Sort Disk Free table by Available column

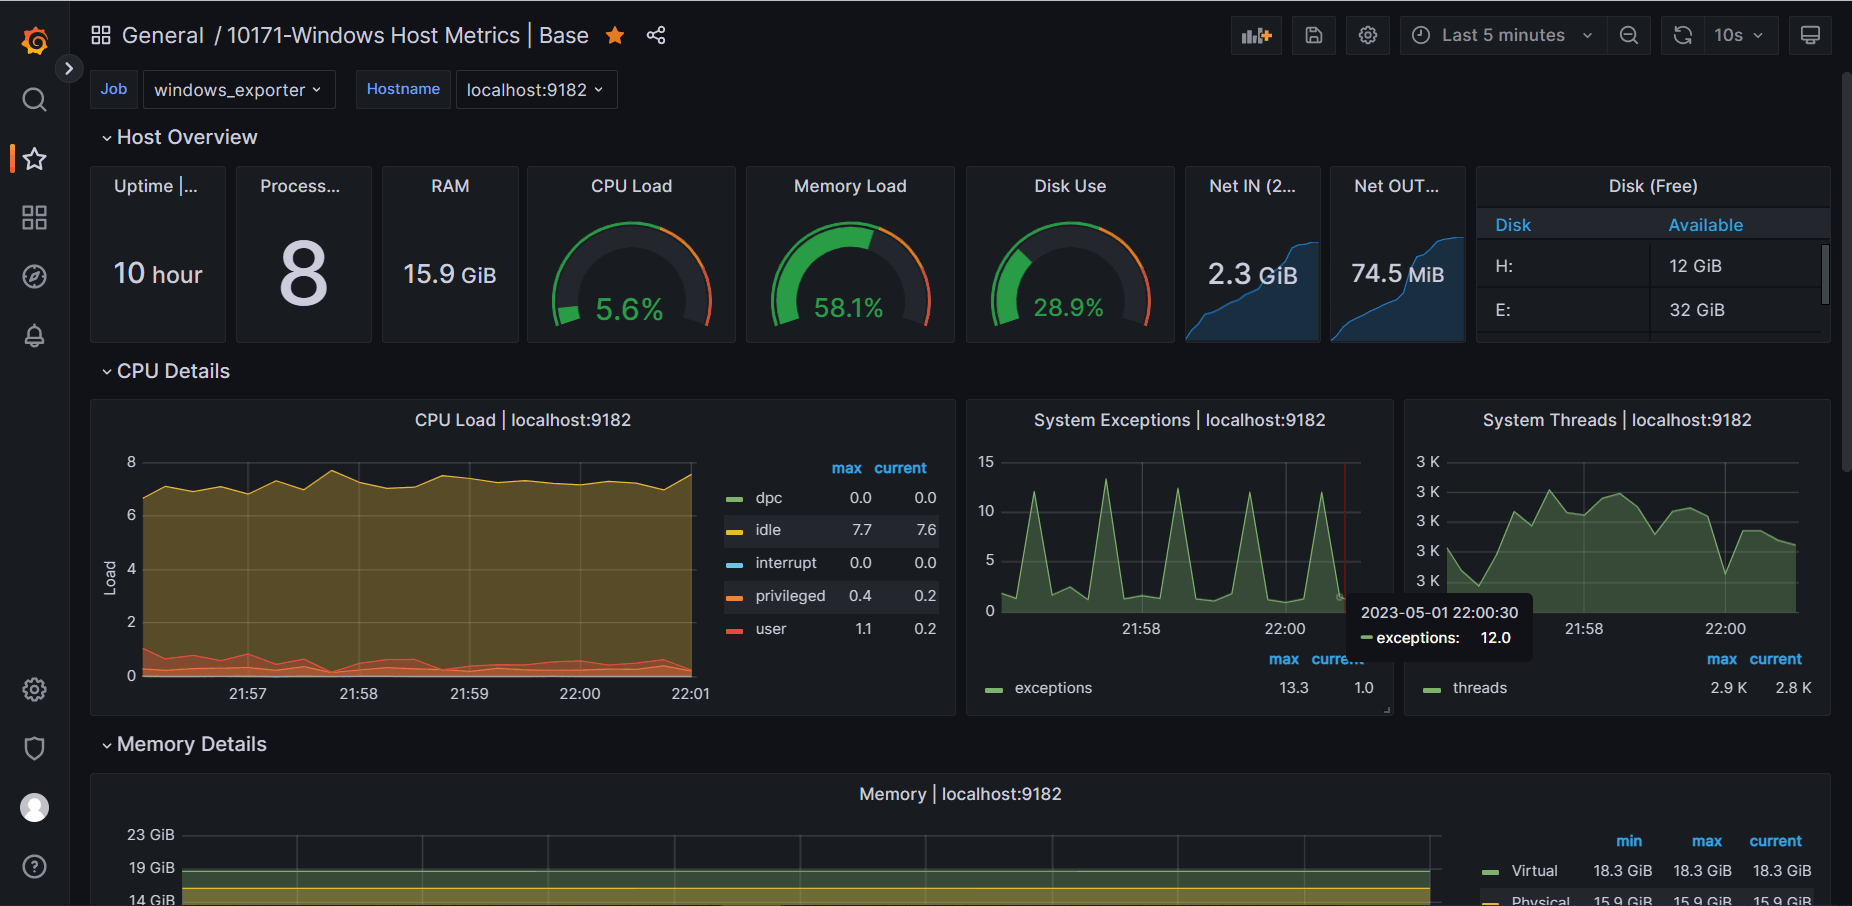coord(1705,225)
